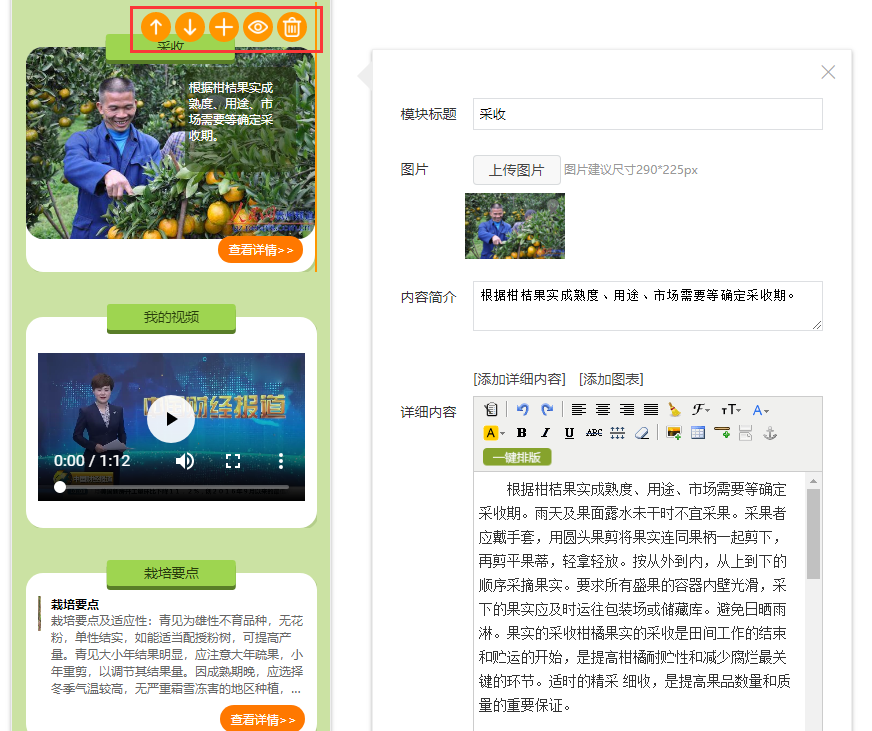Click the undo icon in the editor toolbar
This screenshot has height=731, width=872.
(x=522, y=410)
